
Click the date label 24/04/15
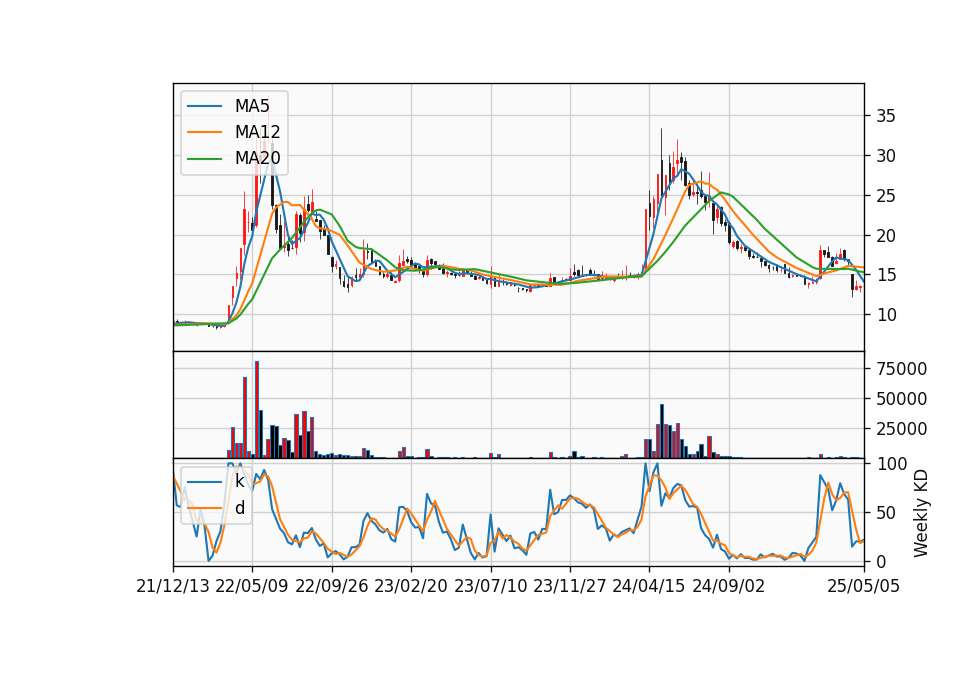pyautogui.click(x=649, y=586)
